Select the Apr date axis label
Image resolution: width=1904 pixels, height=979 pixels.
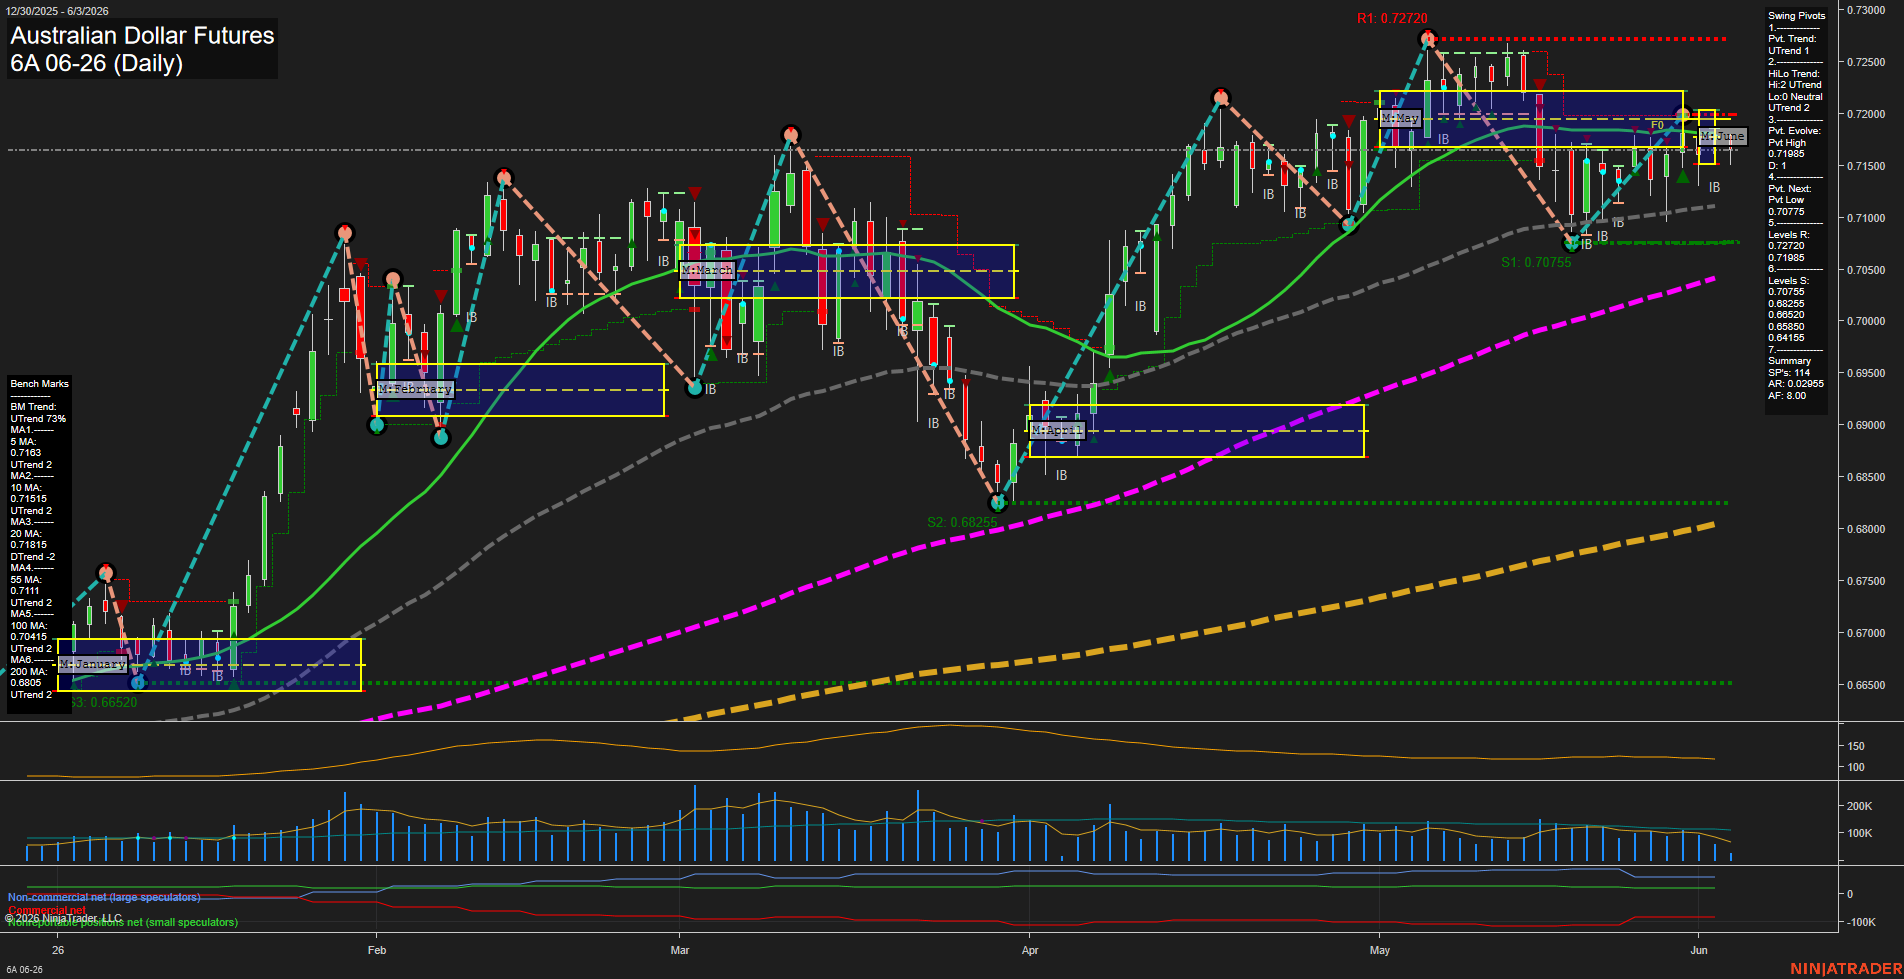[x=1030, y=950]
